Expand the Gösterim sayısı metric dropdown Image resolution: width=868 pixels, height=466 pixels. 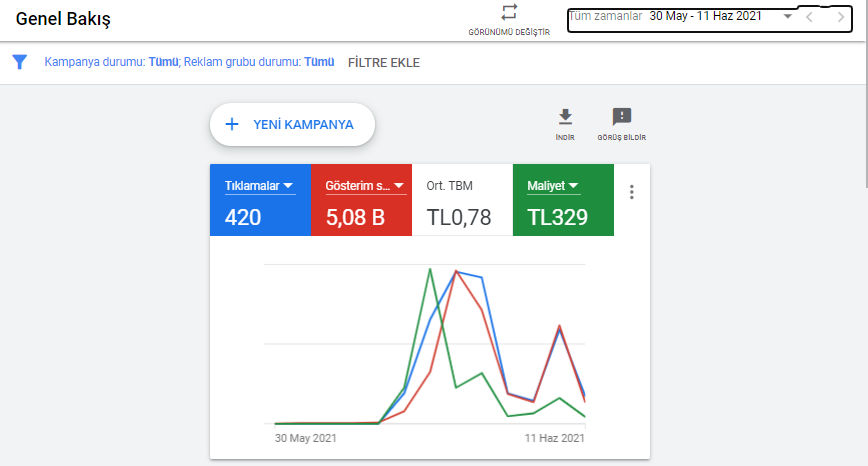(398, 186)
